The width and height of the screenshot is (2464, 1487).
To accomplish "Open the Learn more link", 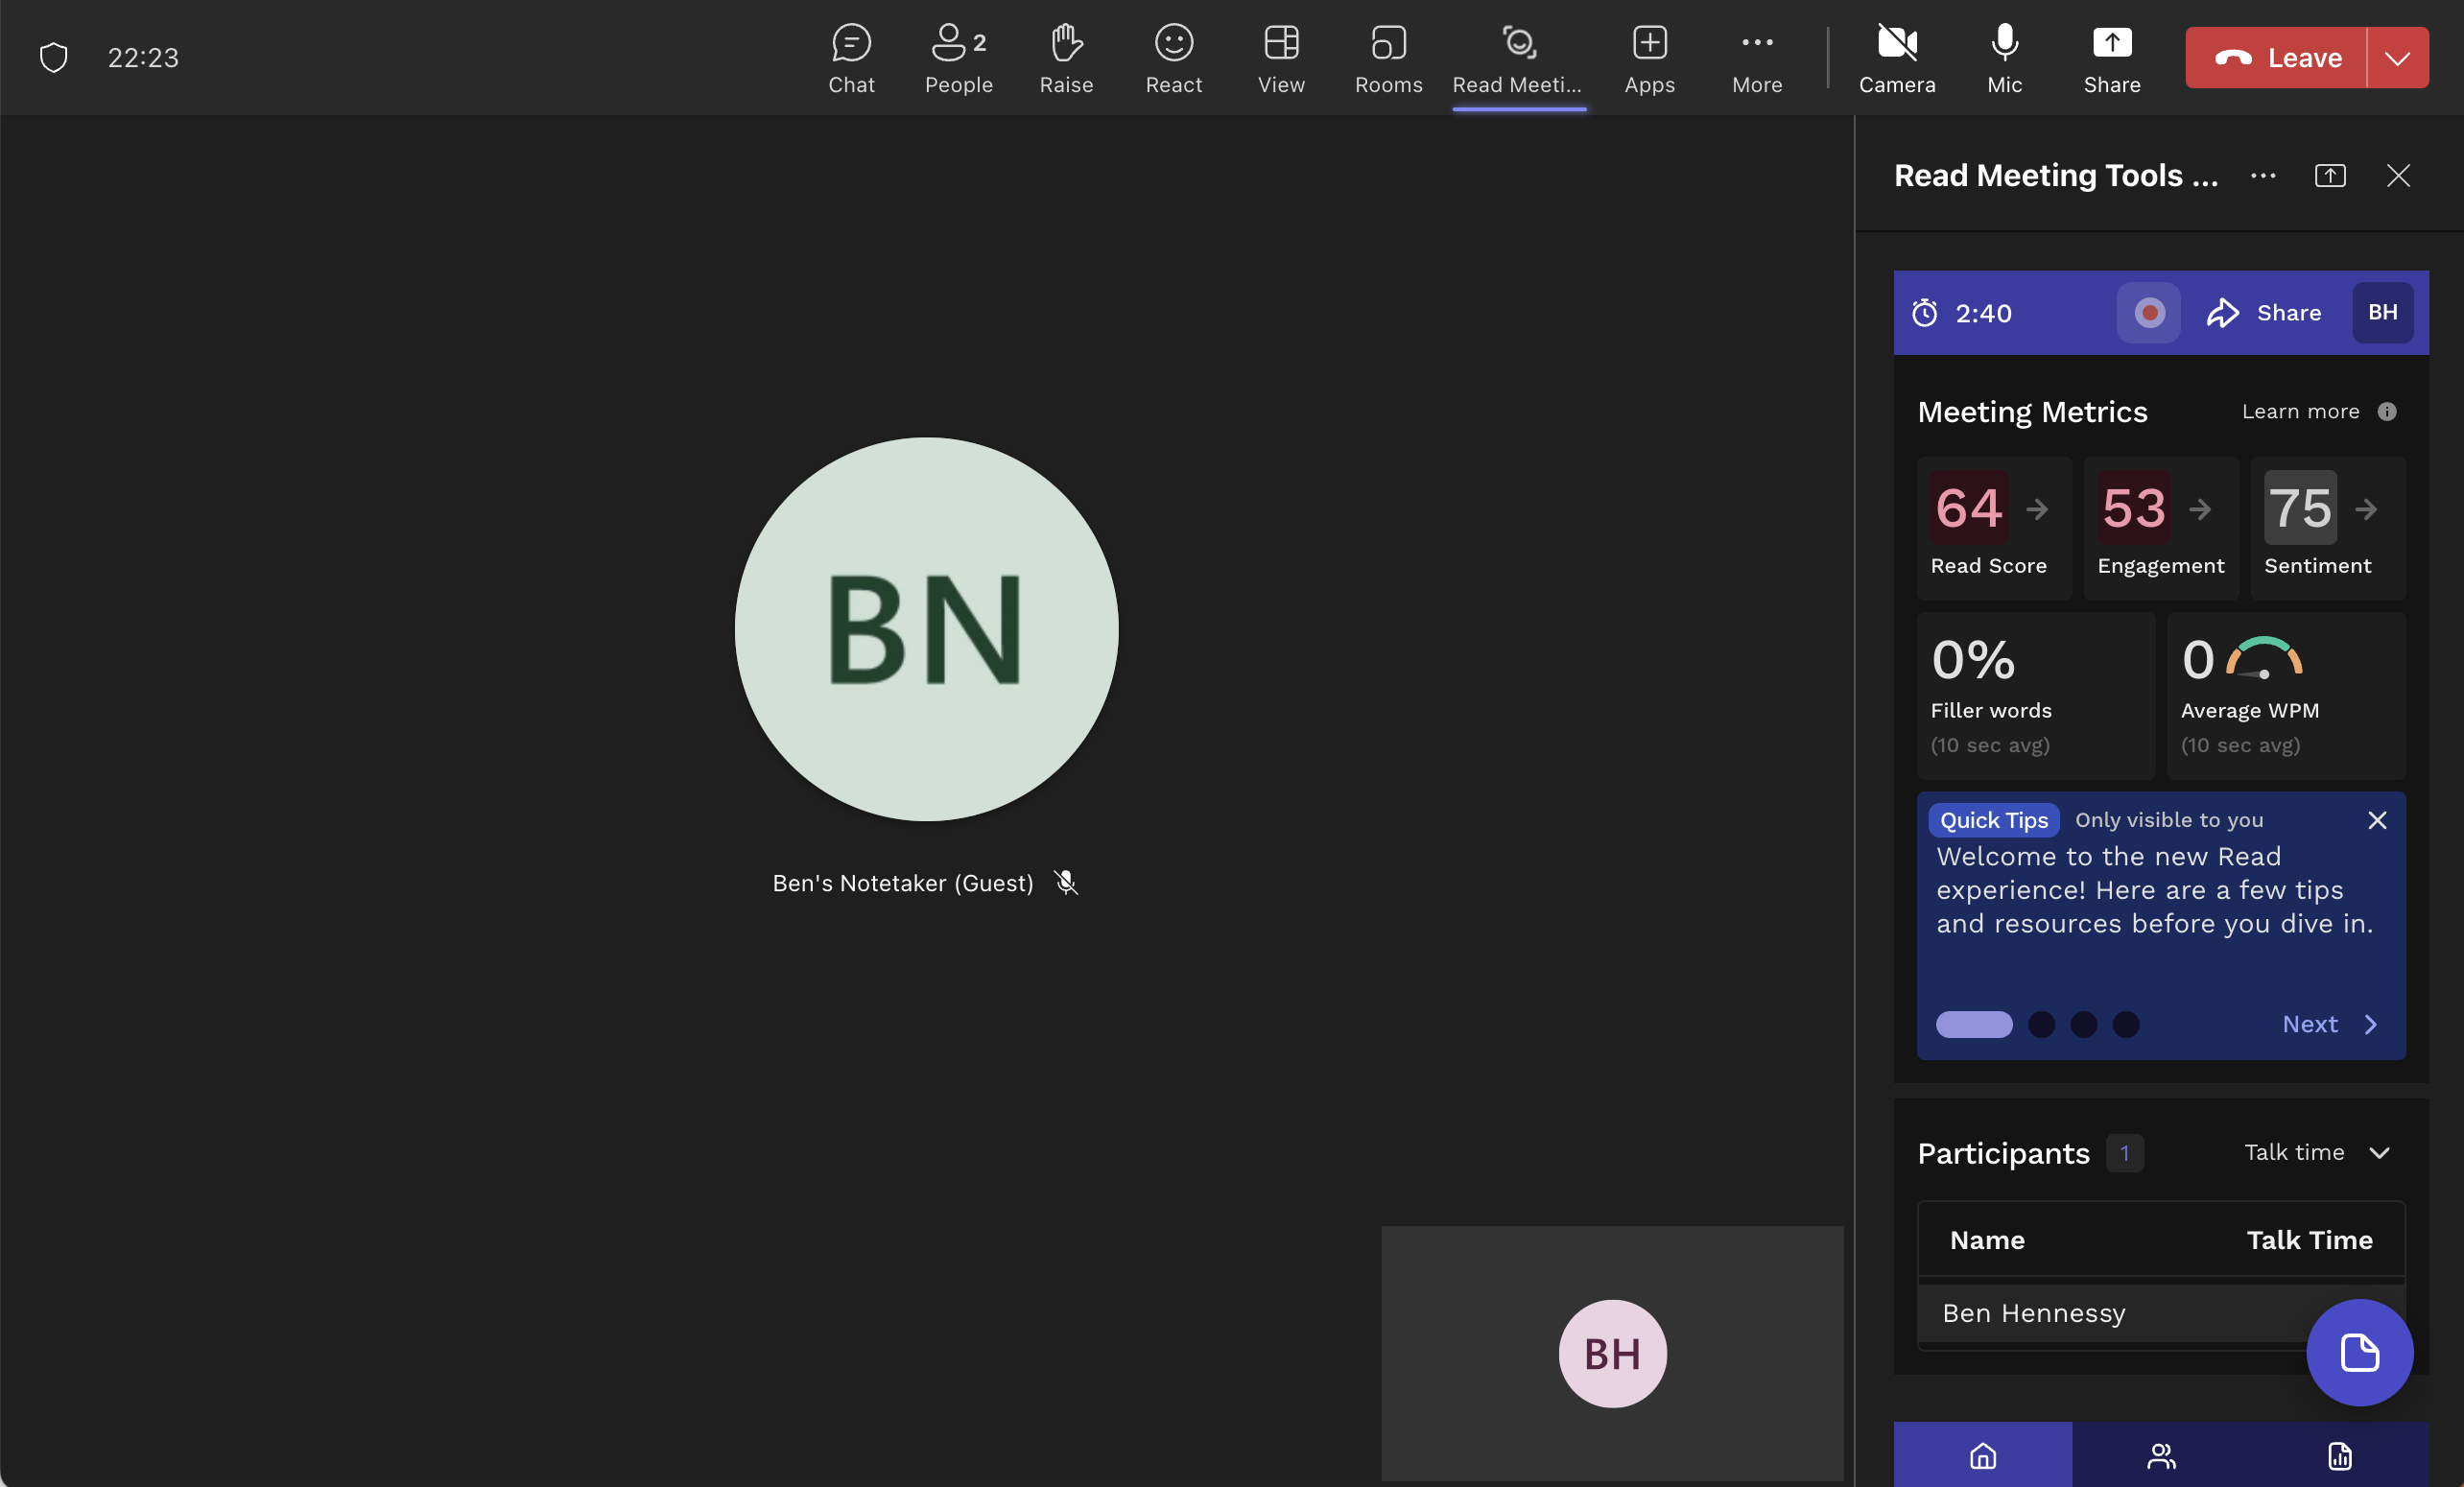I will click(2300, 411).
